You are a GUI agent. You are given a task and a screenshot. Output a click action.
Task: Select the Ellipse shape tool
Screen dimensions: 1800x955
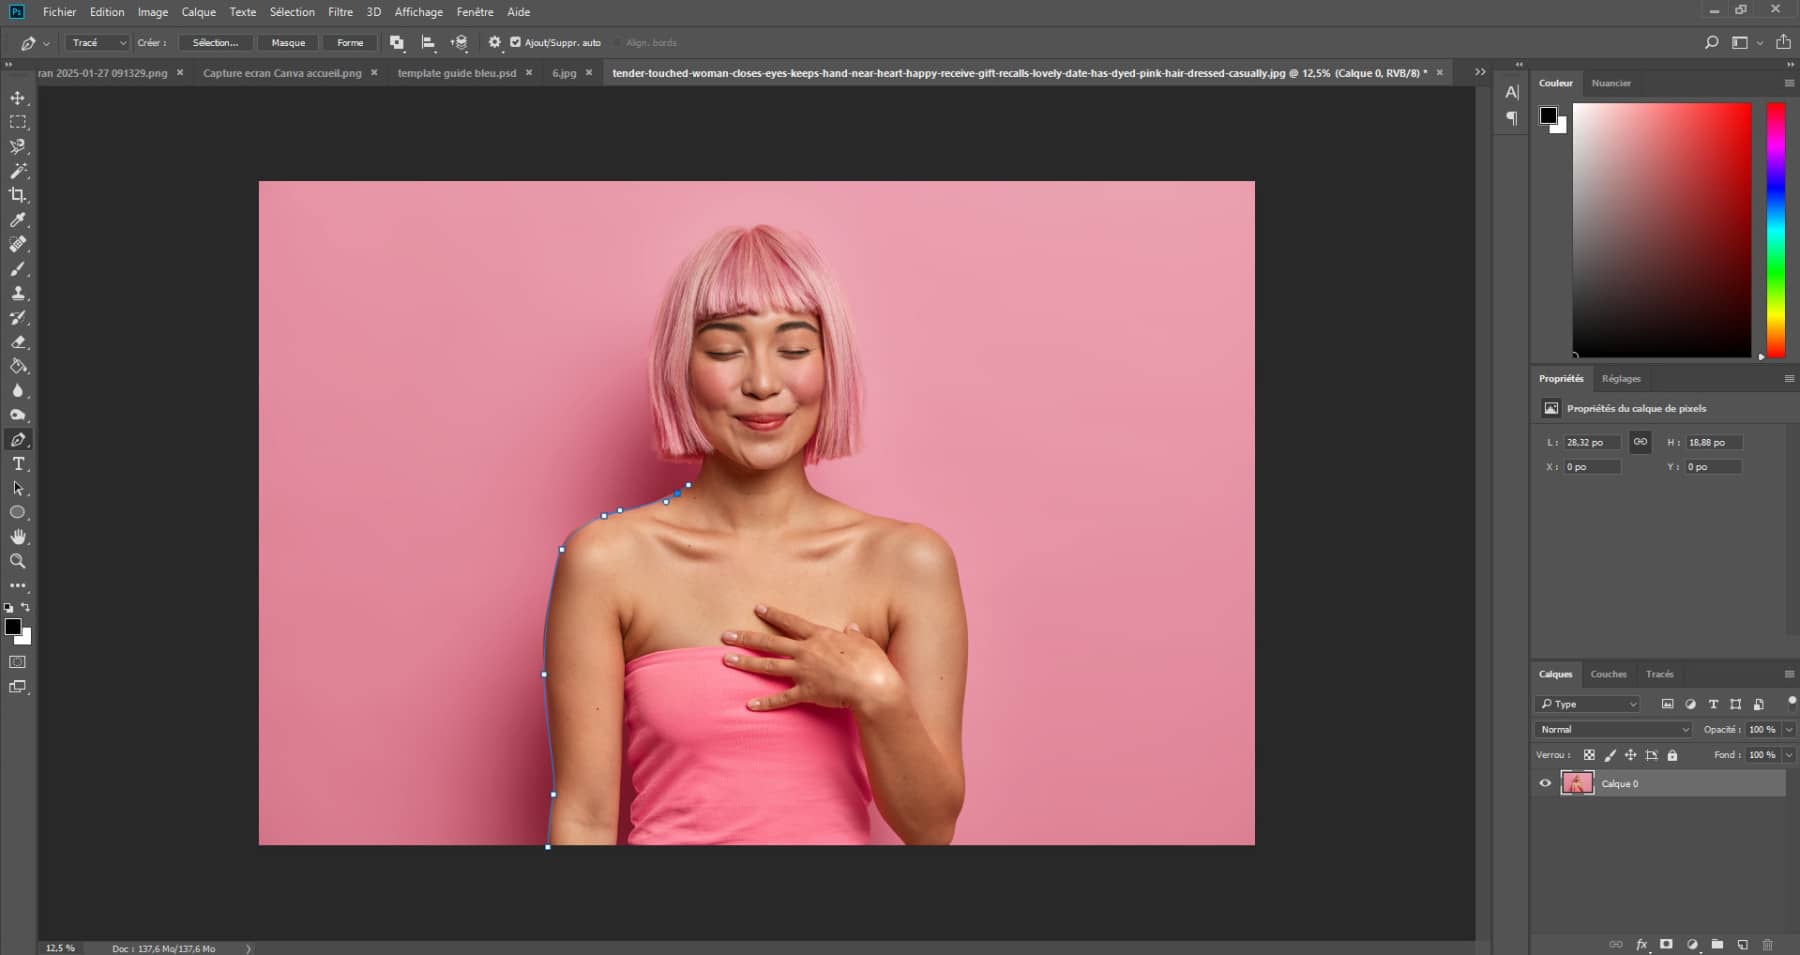tap(18, 512)
